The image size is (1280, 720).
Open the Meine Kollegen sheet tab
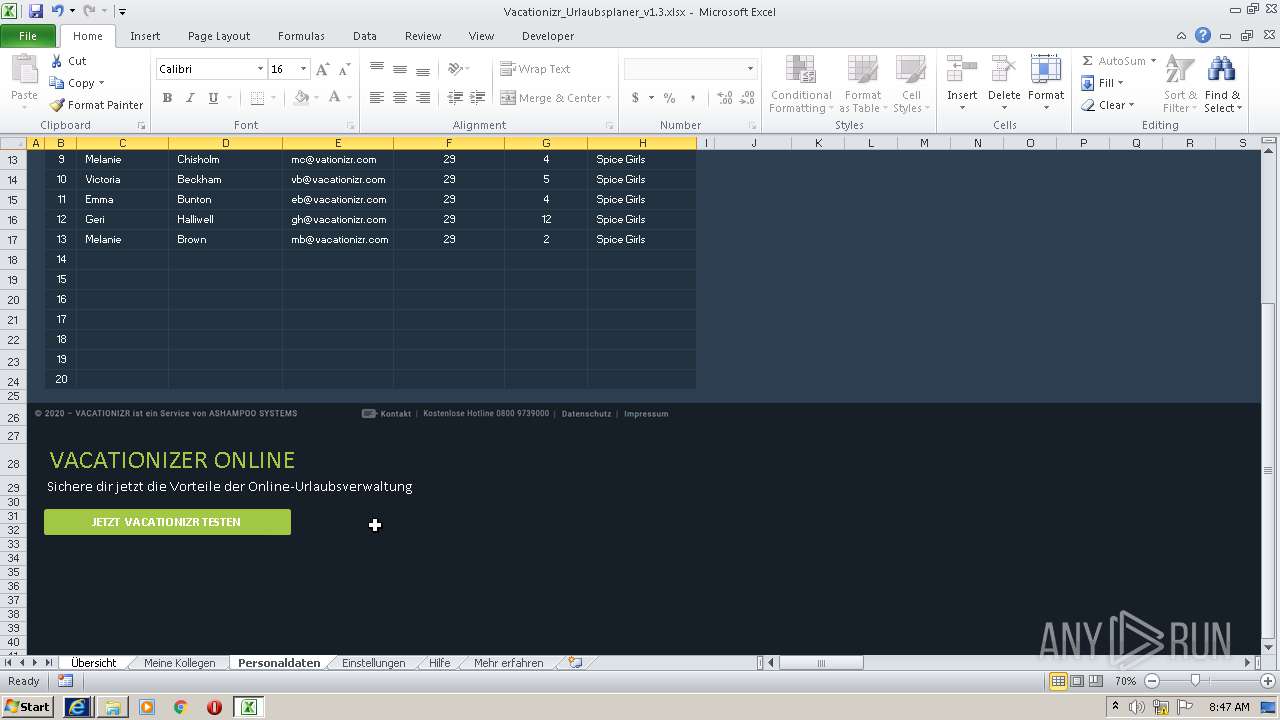(x=179, y=663)
